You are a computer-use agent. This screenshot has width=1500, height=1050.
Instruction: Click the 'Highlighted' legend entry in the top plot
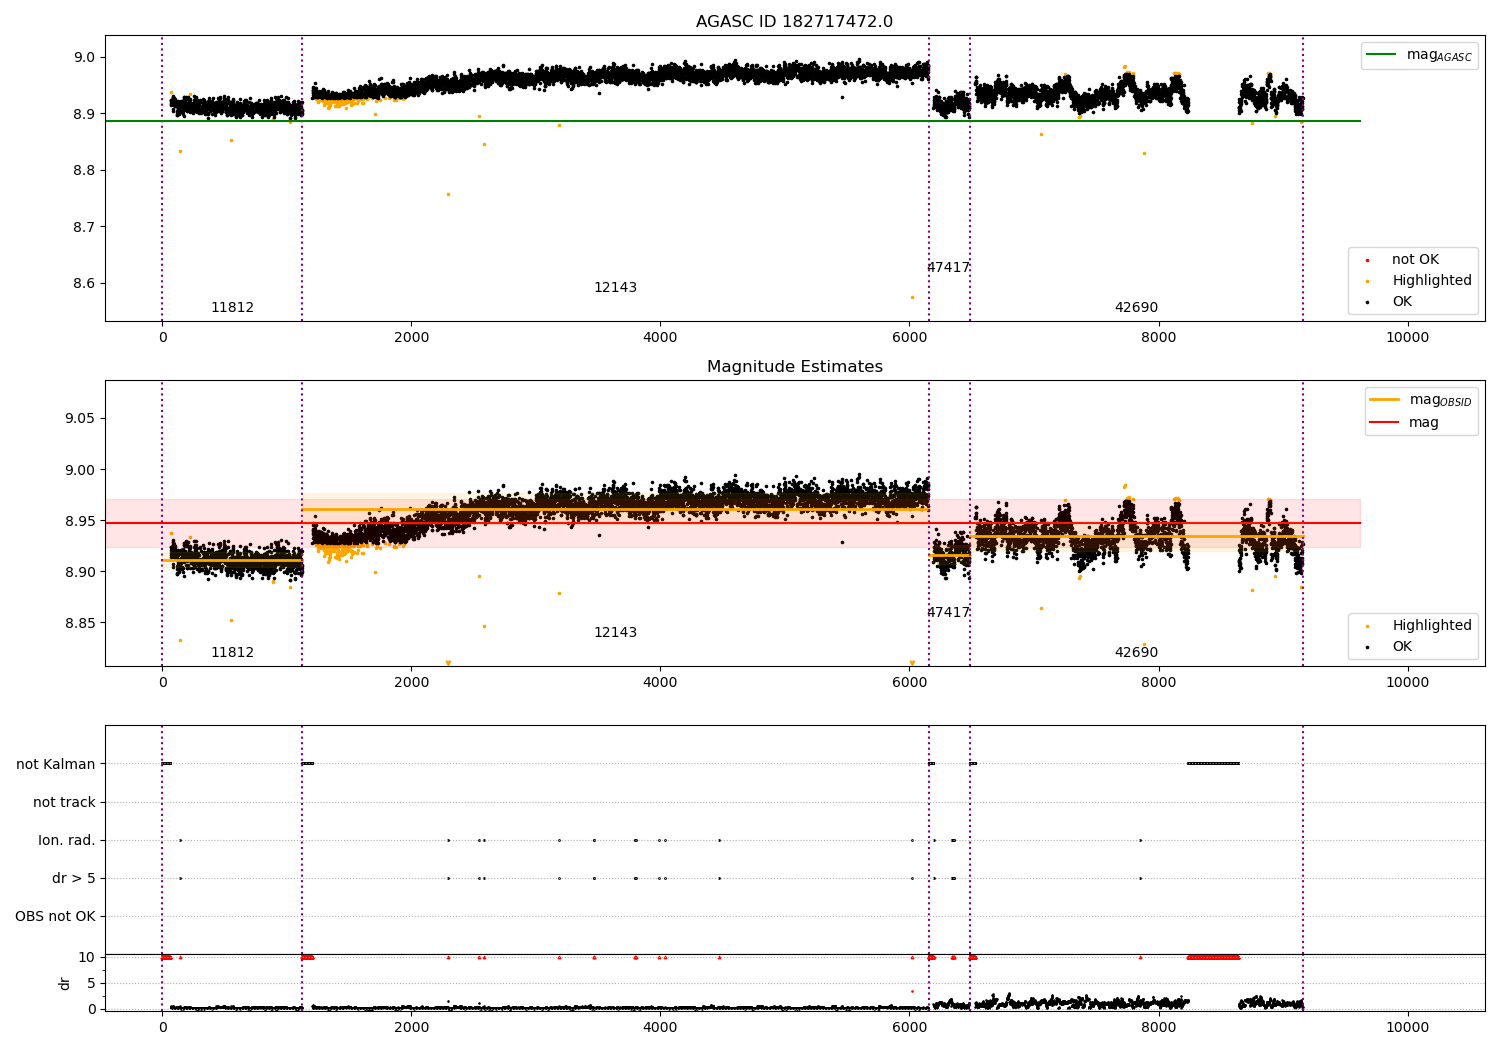point(1418,281)
